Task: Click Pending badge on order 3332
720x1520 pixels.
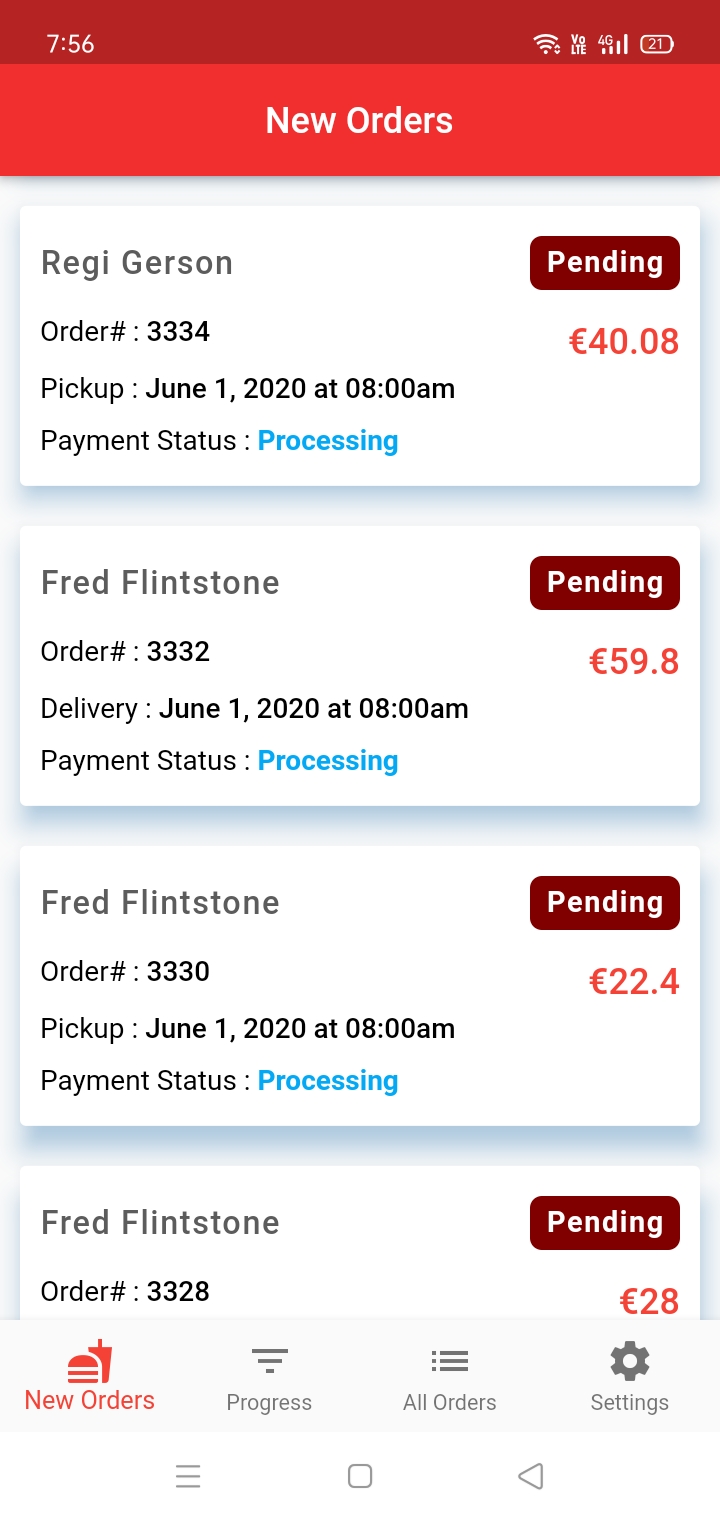Action: click(605, 583)
